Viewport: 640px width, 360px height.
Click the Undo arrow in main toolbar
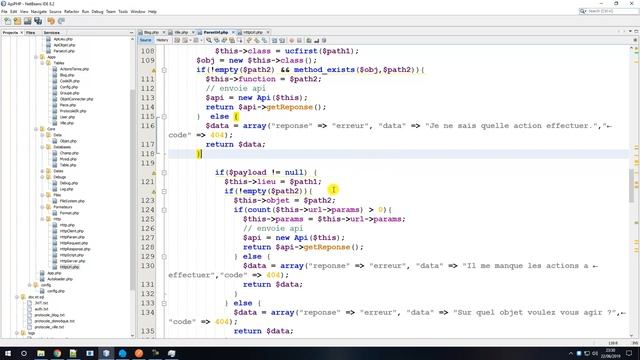[x=51, y=21]
